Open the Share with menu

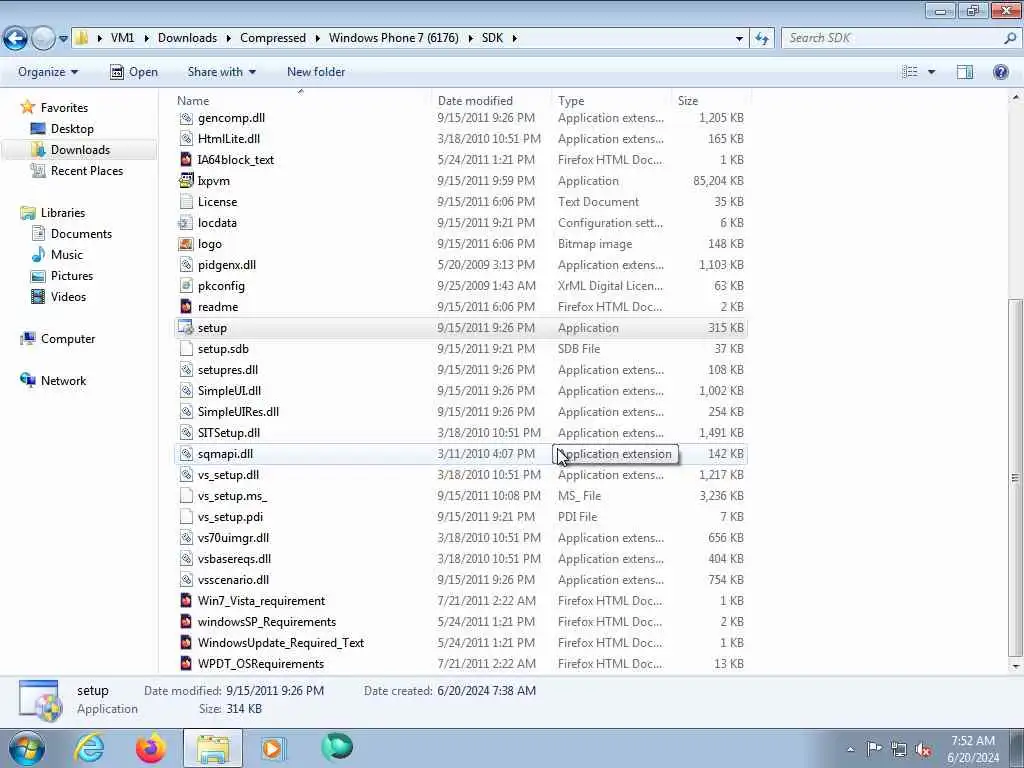pos(221,72)
